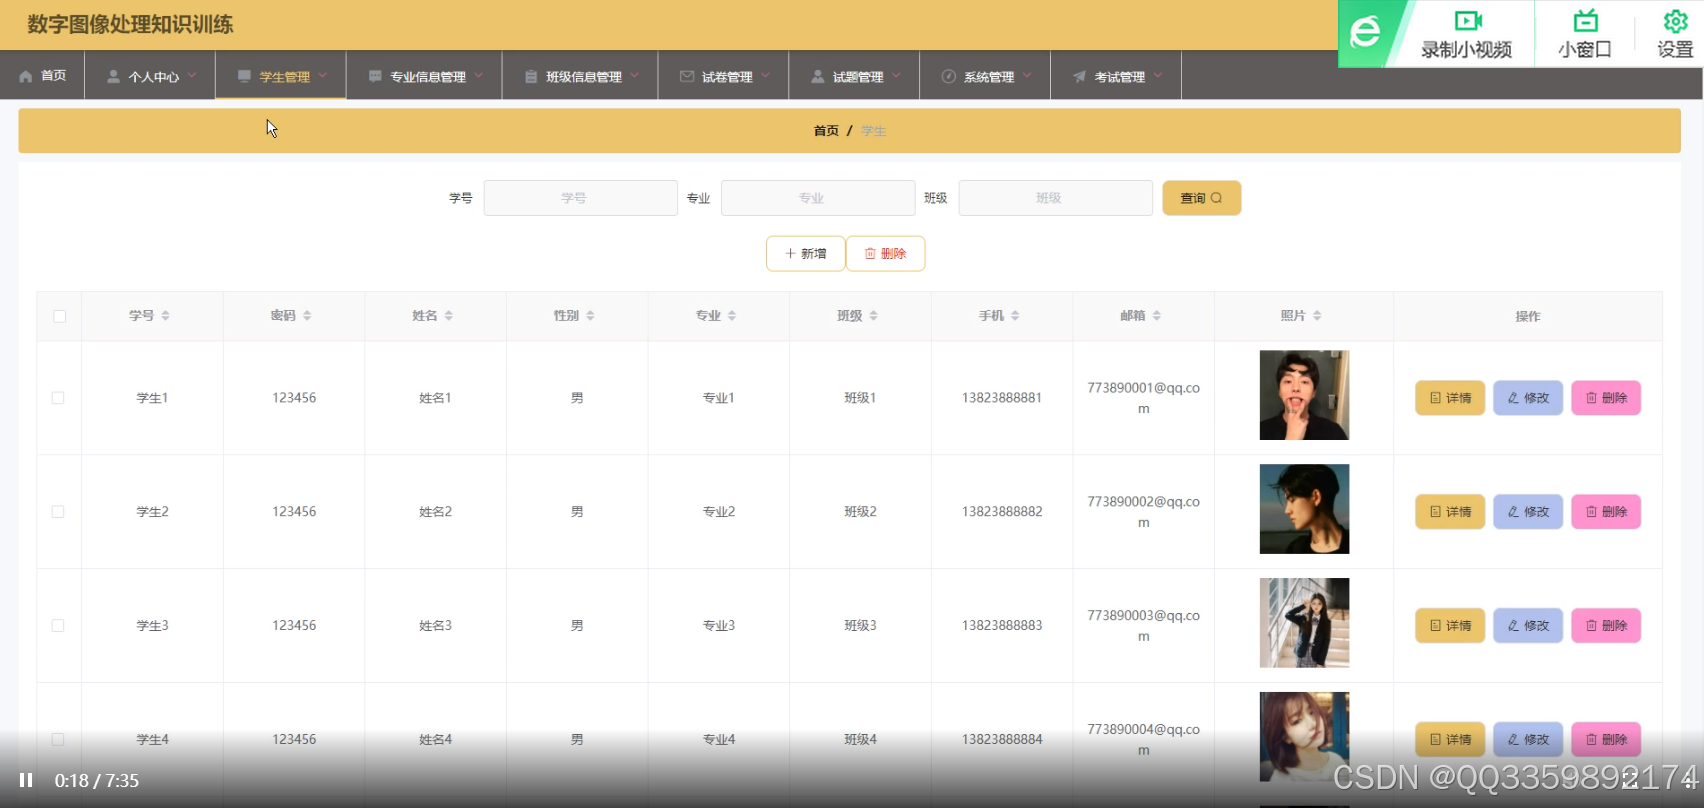Tick the checkbox for 学生4 row
Screen dimensions: 1704x808
pyautogui.click(x=58, y=740)
